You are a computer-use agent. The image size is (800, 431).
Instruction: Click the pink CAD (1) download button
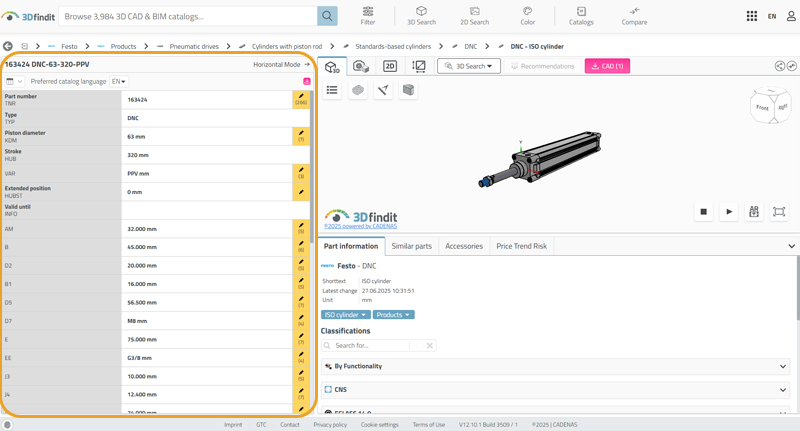tap(607, 66)
